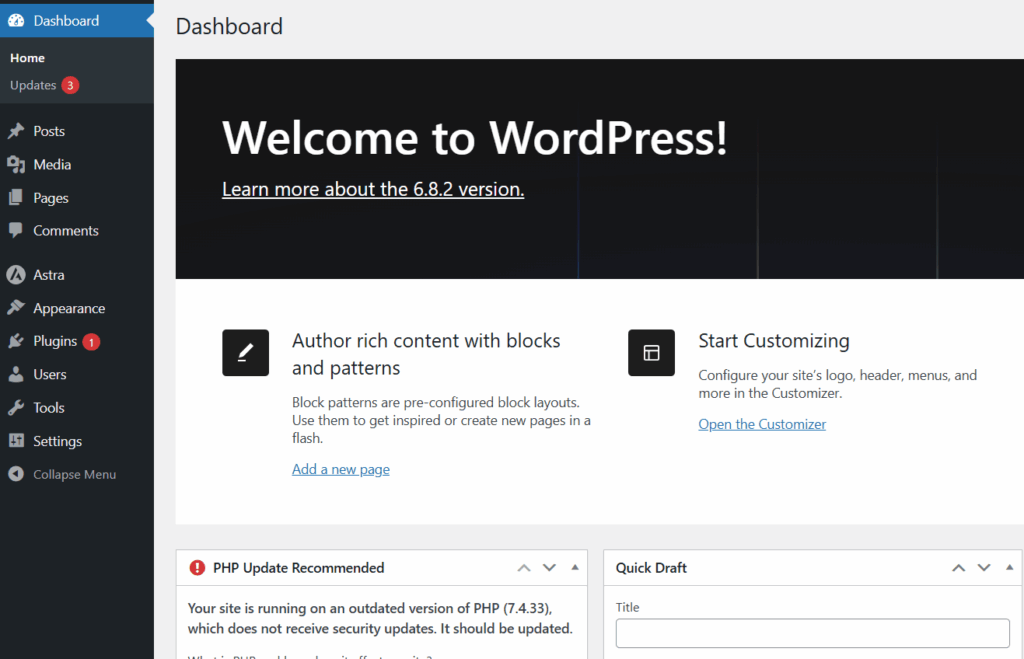Open the Customizer link

pos(762,424)
